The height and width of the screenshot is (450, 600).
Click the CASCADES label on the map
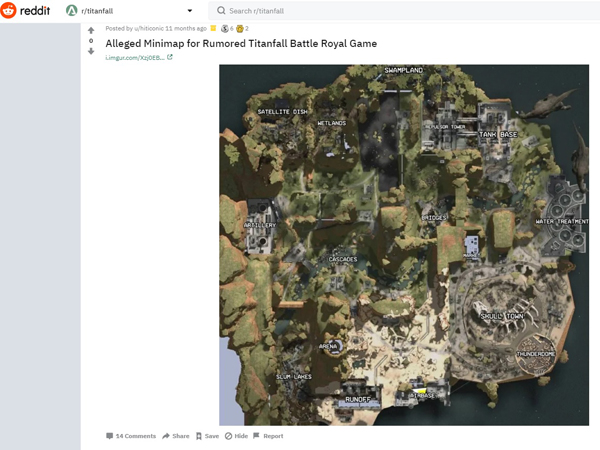[x=343, y=259]
